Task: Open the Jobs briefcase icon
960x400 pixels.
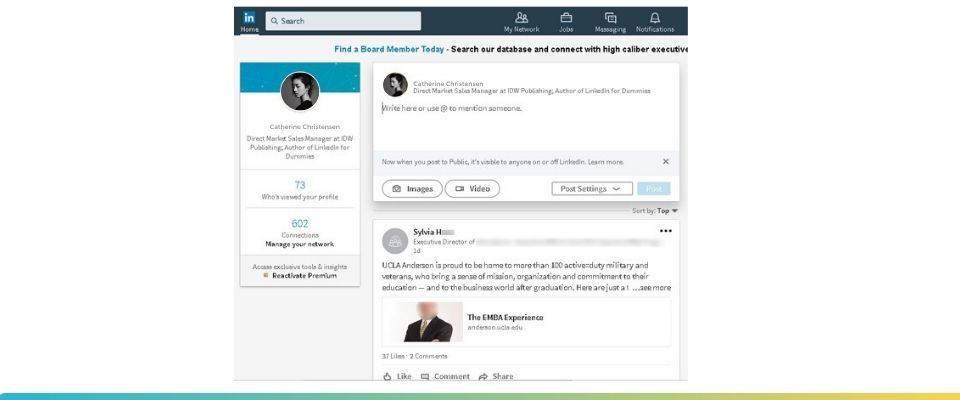Action: coord(566,18)
